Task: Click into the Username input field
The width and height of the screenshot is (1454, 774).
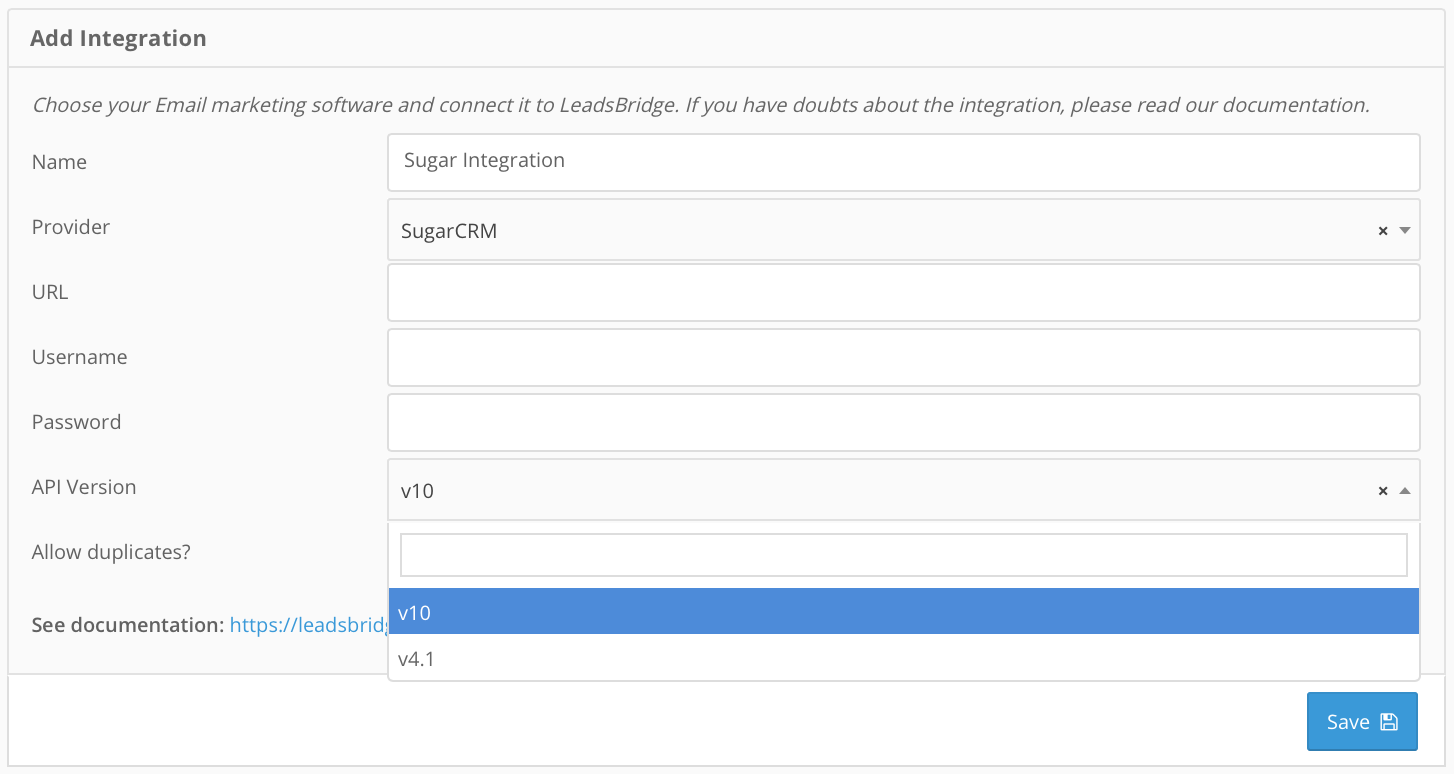Action: (904, 357)
